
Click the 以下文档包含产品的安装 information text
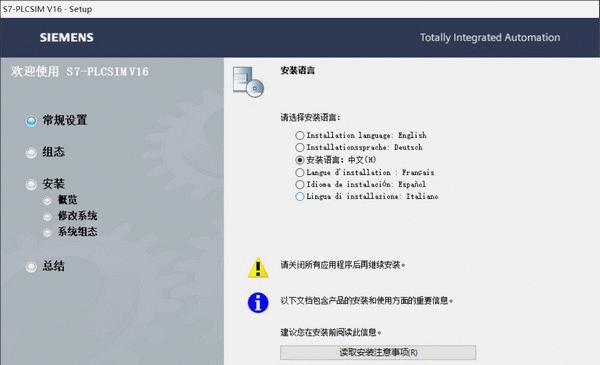[x=367, y=300]
